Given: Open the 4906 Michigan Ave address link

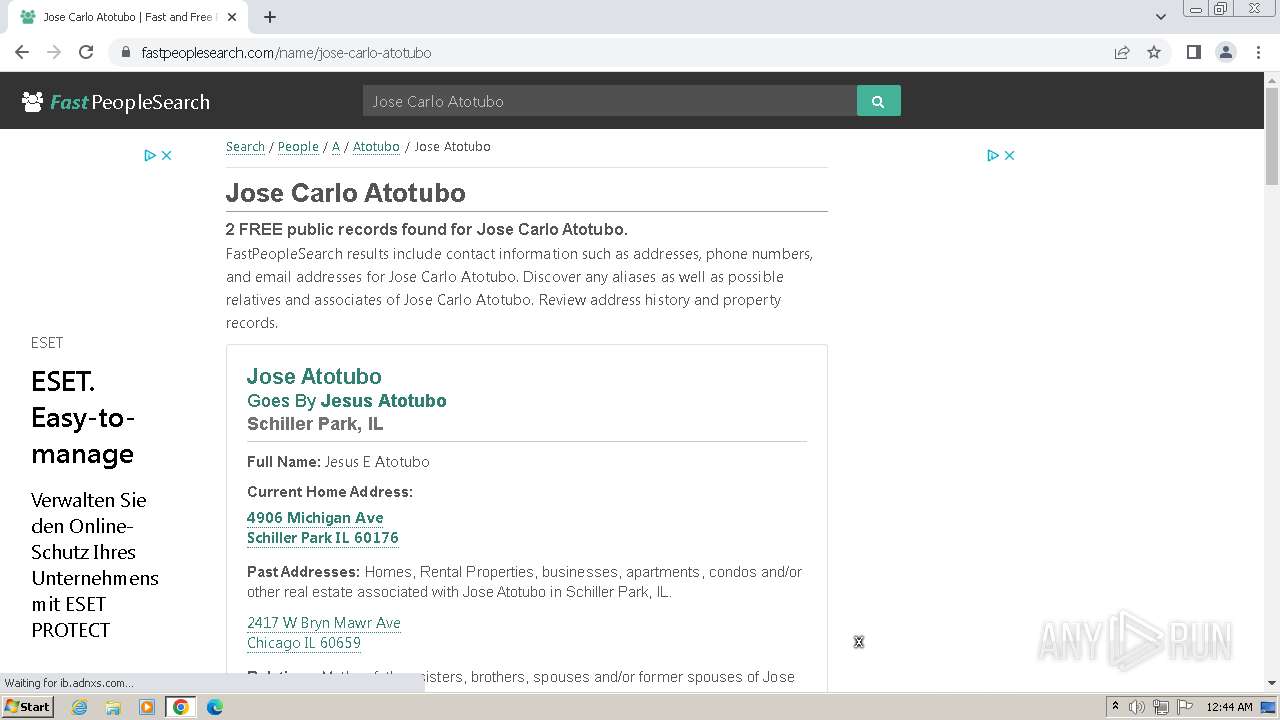Looking at the screenshot, I should pyautogui.click(x=322, y=527).
